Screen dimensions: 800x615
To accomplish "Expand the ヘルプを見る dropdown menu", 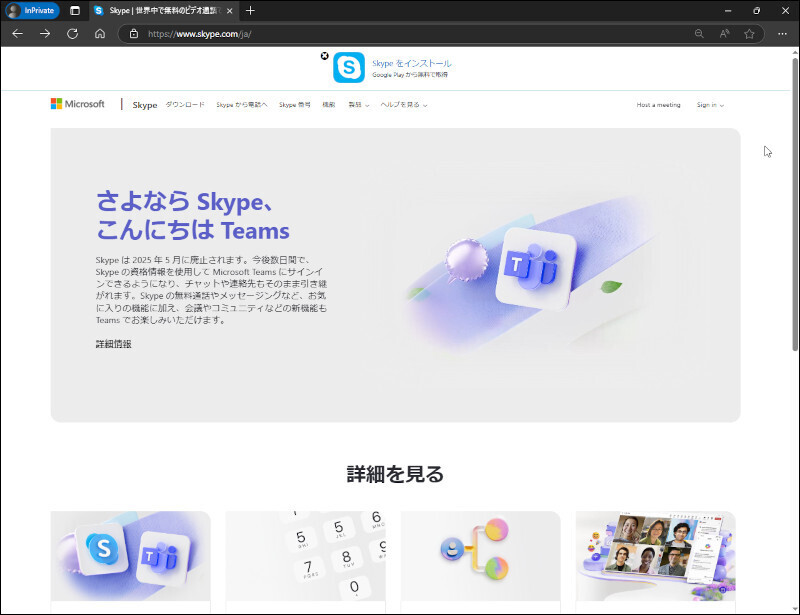I will 404,105.
